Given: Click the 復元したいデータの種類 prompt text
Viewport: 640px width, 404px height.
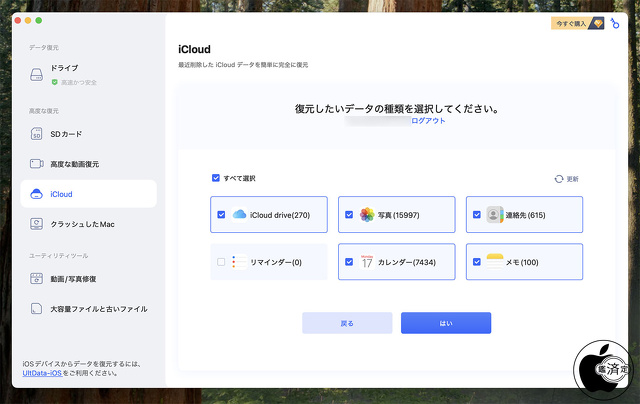Looking at the screenshot, I should pyautogui.click(x=397, y=109).
